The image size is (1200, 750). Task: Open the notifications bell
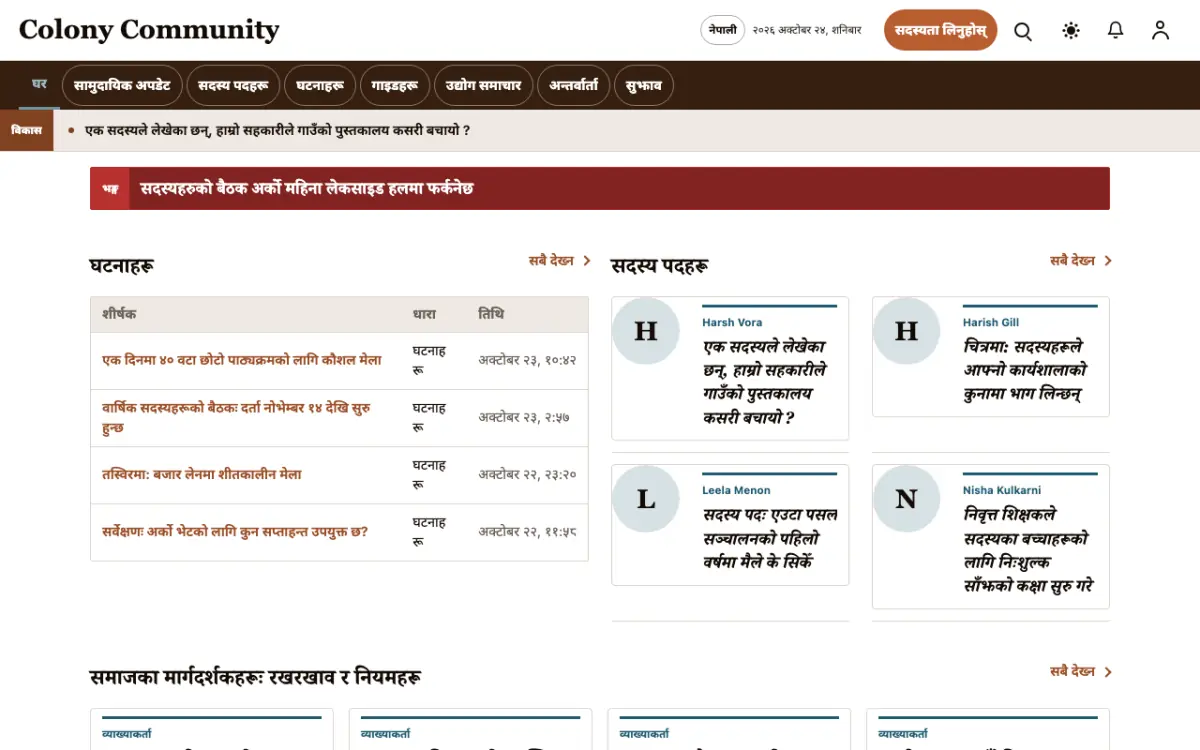(x=1116, y=31)
